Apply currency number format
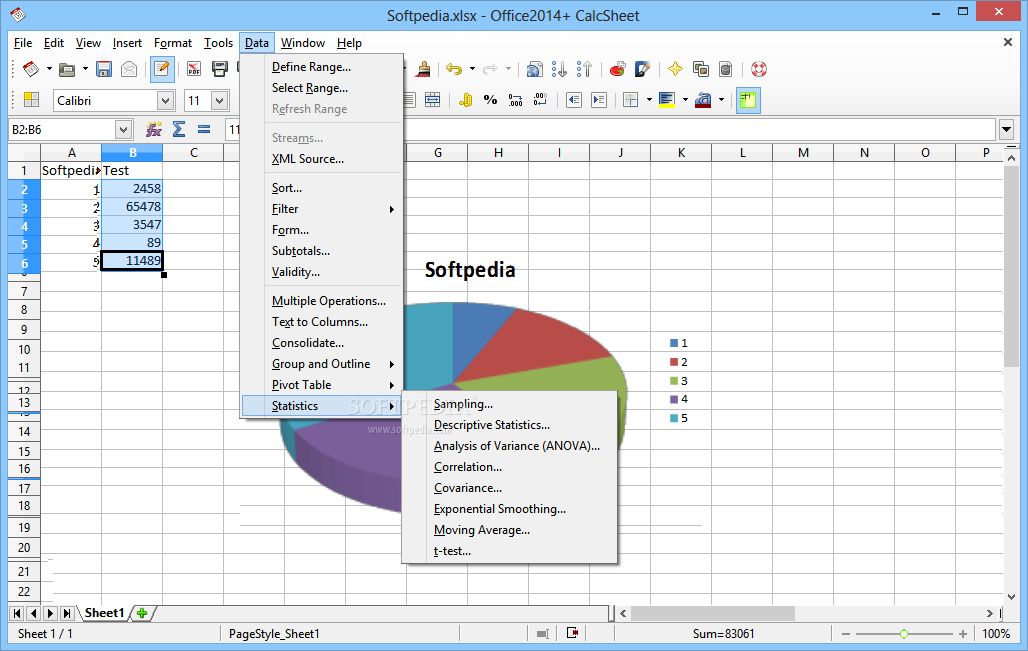 [465, 100]
